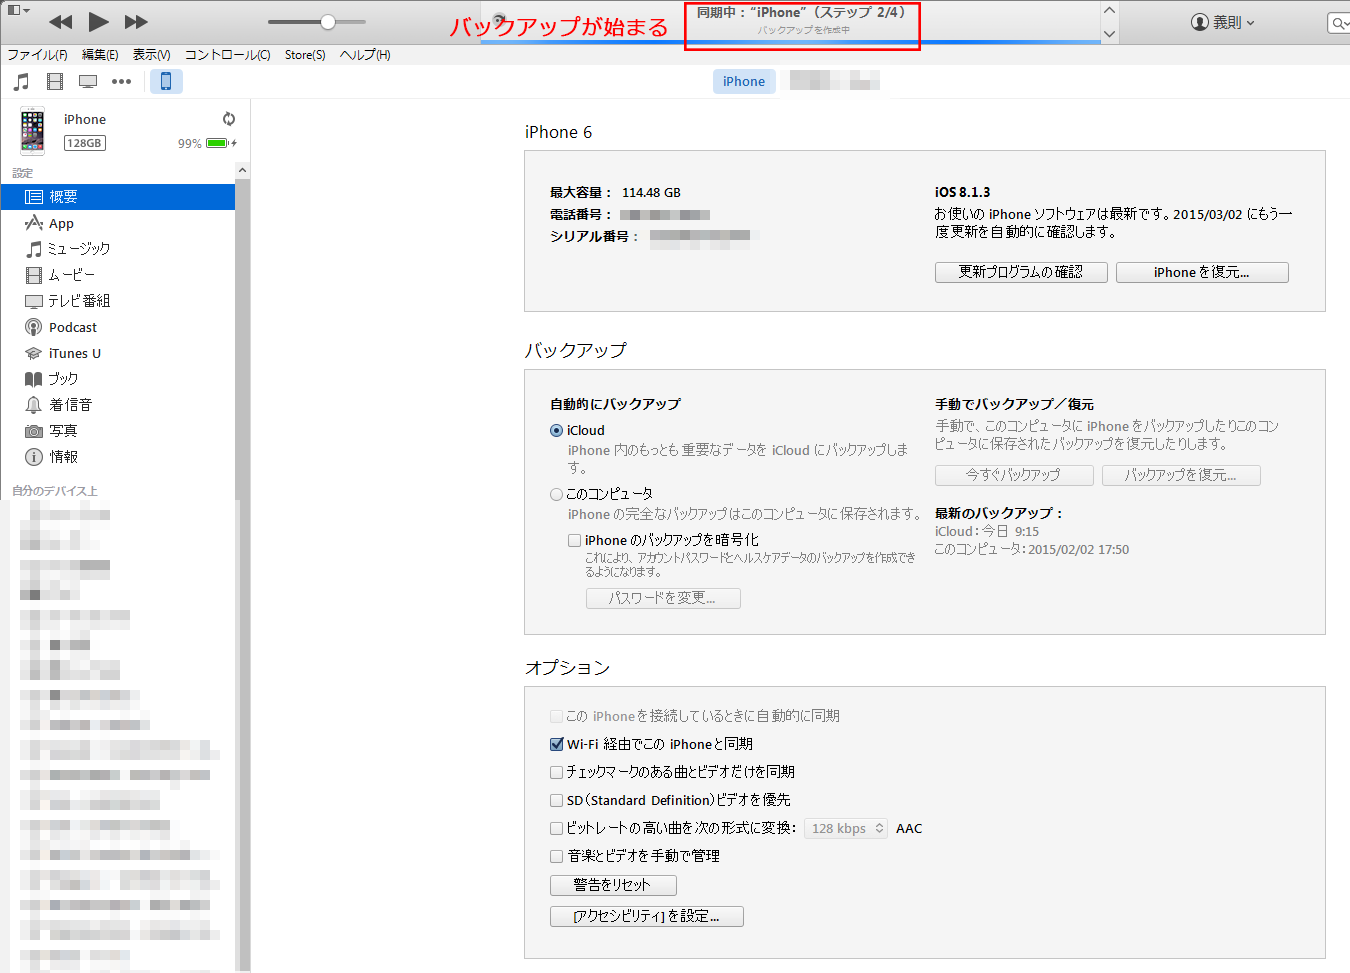
Task: Click バックアップを復元 button
Action: [1181, 475]
